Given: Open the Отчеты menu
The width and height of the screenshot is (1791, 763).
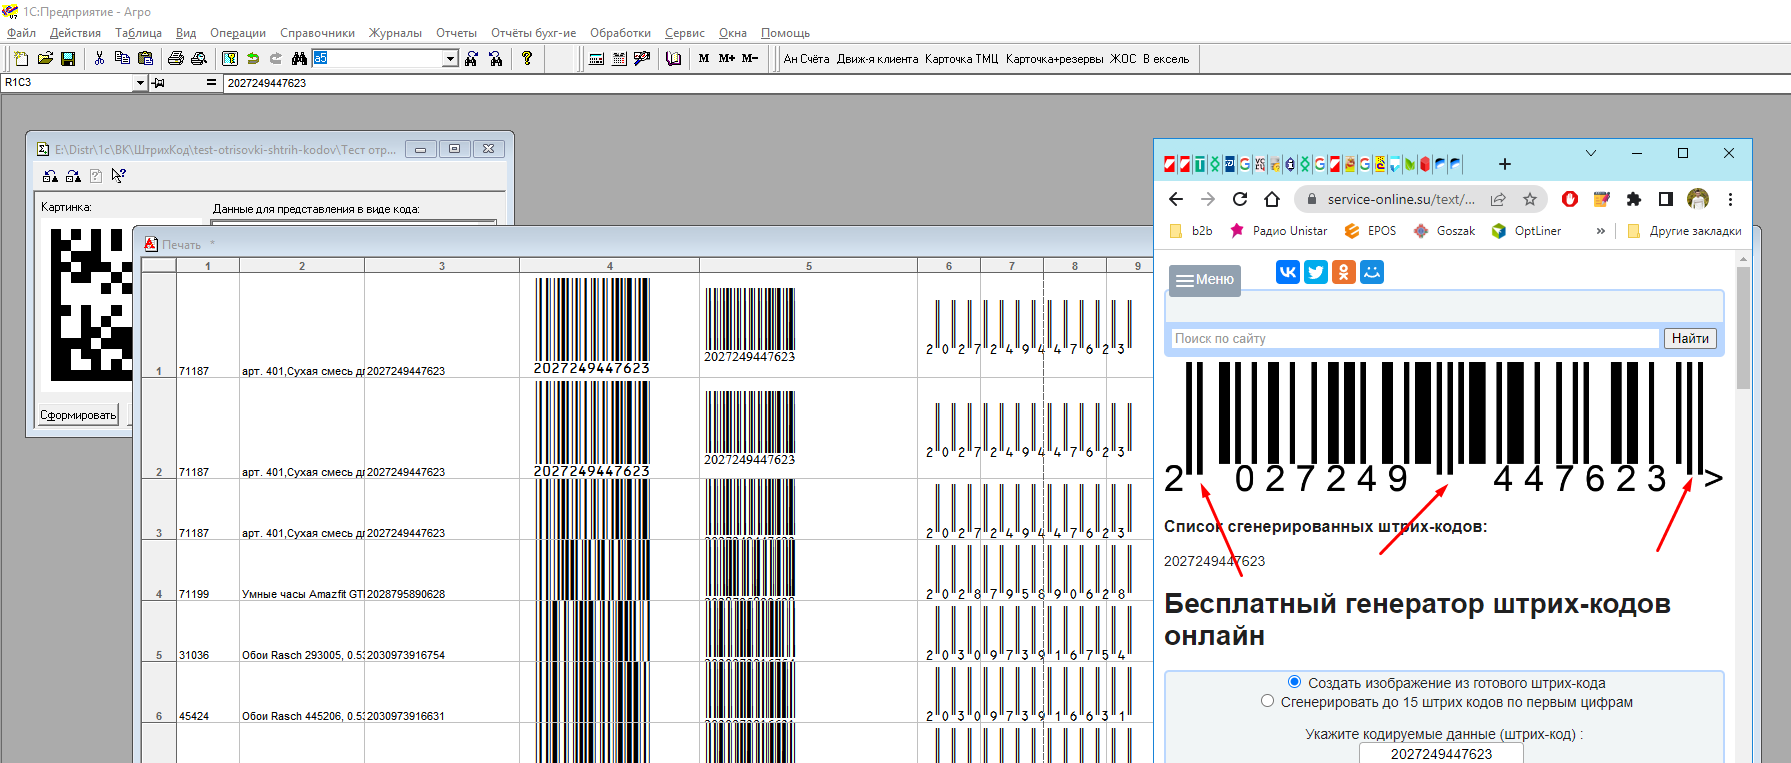Looking at the screenshot, I should [x=456, y=33].
